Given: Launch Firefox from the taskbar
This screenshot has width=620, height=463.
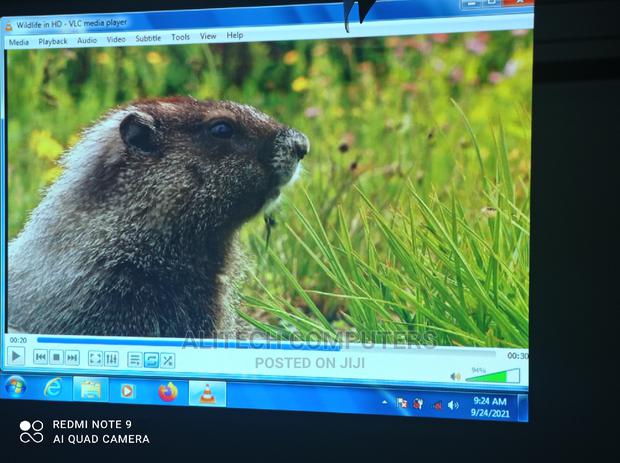Looking at the screenshot, I should 167,392.
